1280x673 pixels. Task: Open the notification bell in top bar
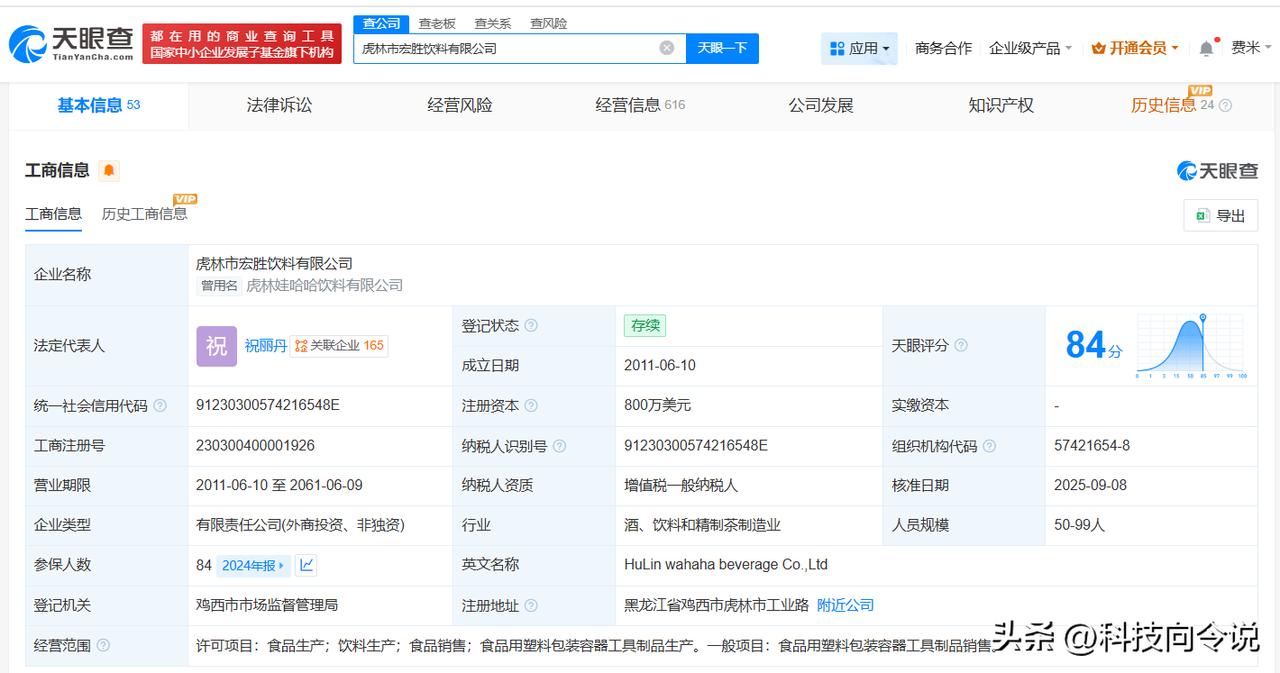[x=1206, y=48]
